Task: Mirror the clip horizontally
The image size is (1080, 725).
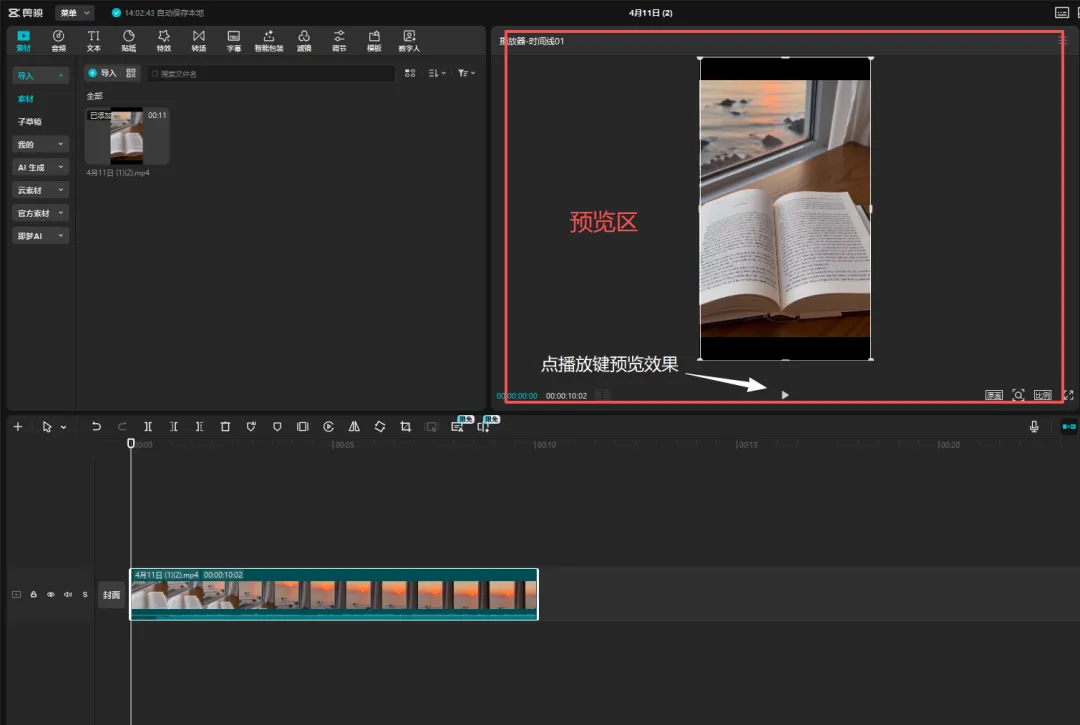Action: pos(354,427)
